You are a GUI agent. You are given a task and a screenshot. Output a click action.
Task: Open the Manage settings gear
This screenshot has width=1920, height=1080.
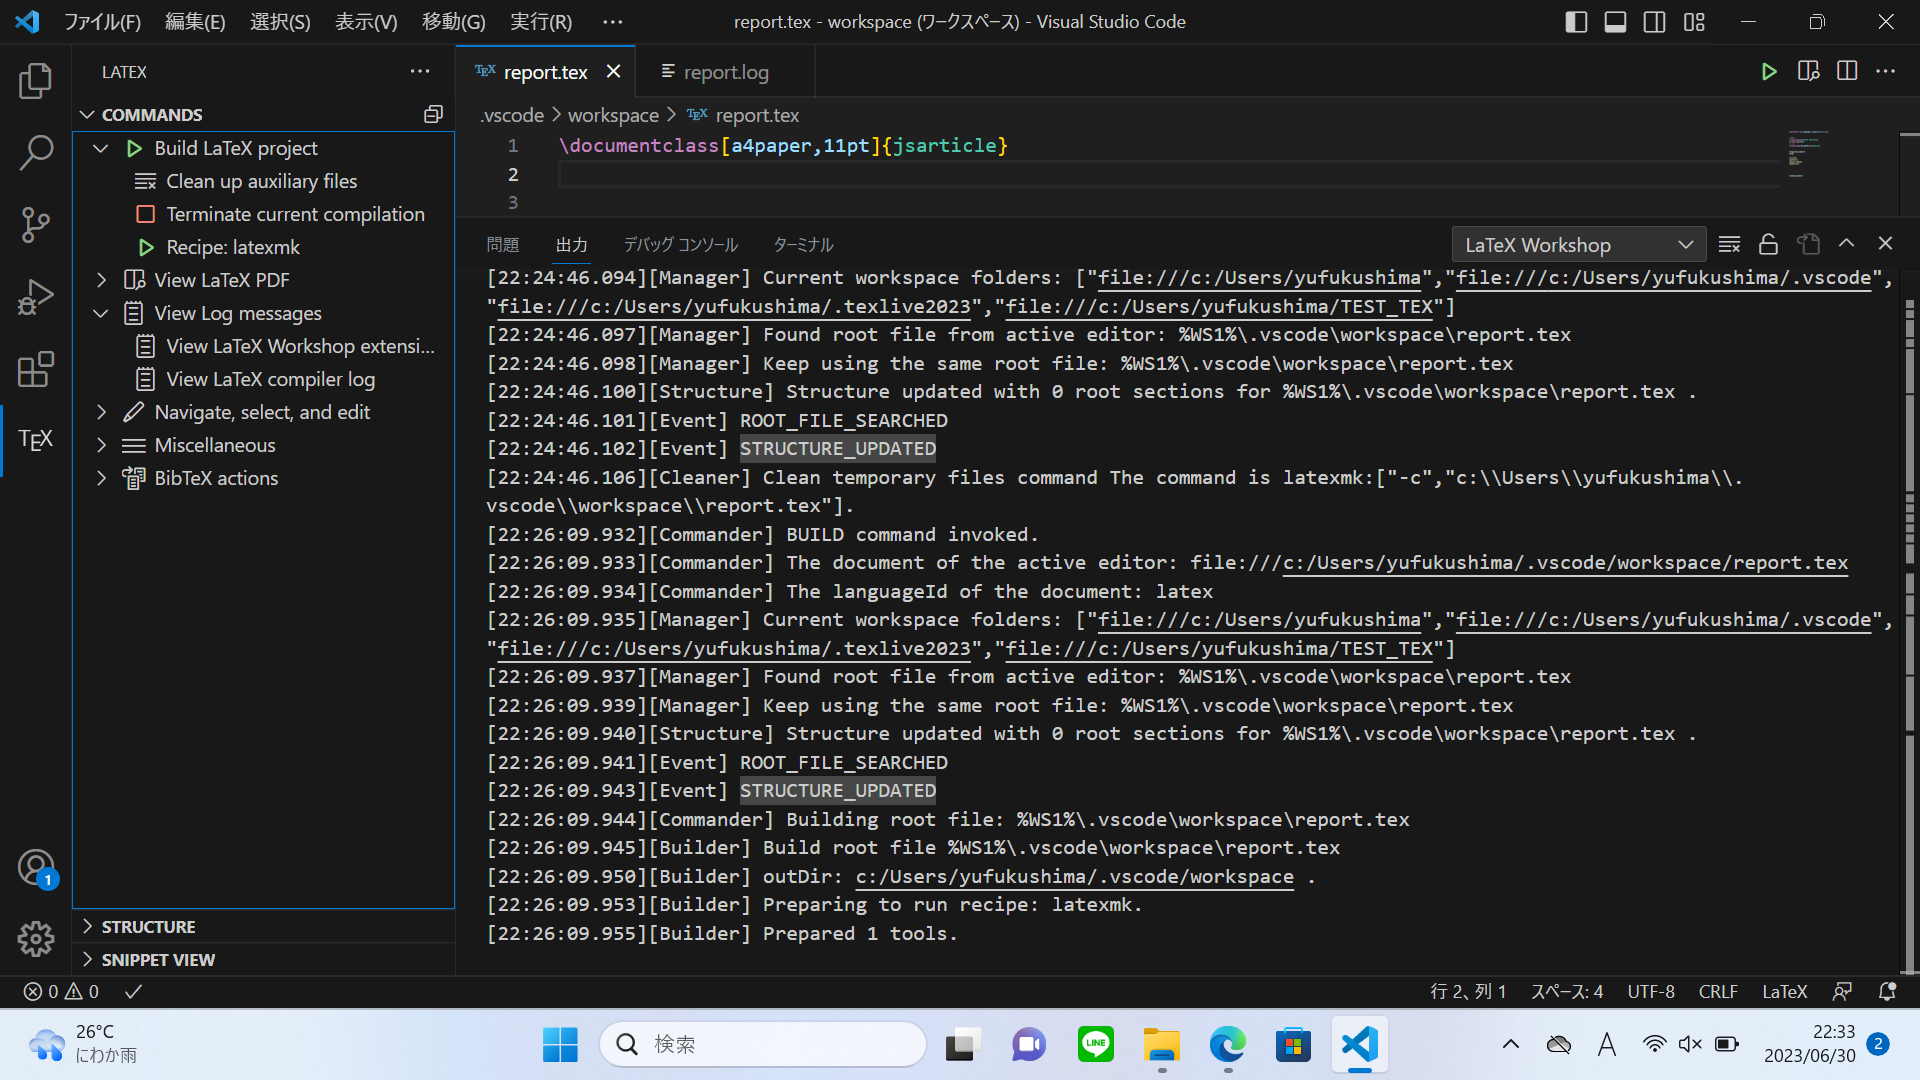(36, 938)
